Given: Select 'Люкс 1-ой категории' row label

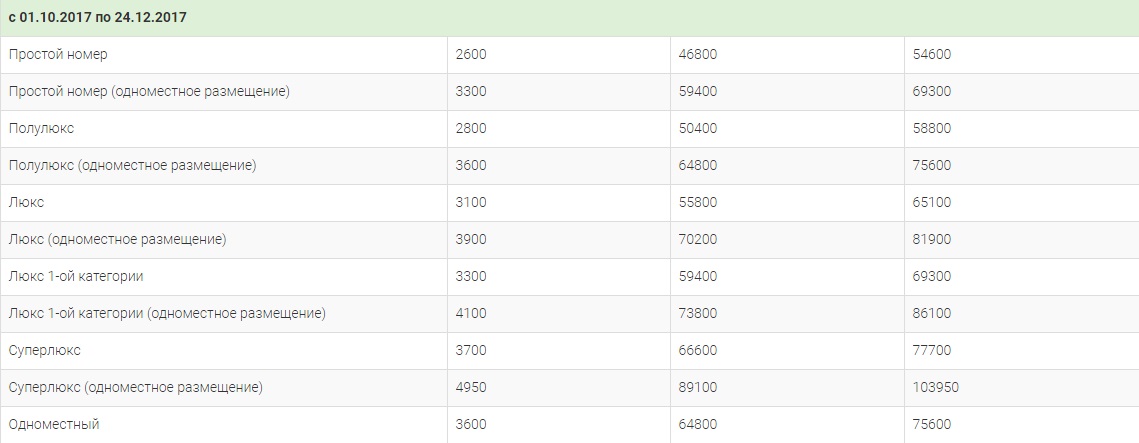Looking at the screenshot, I should click(x=76, y=277).
